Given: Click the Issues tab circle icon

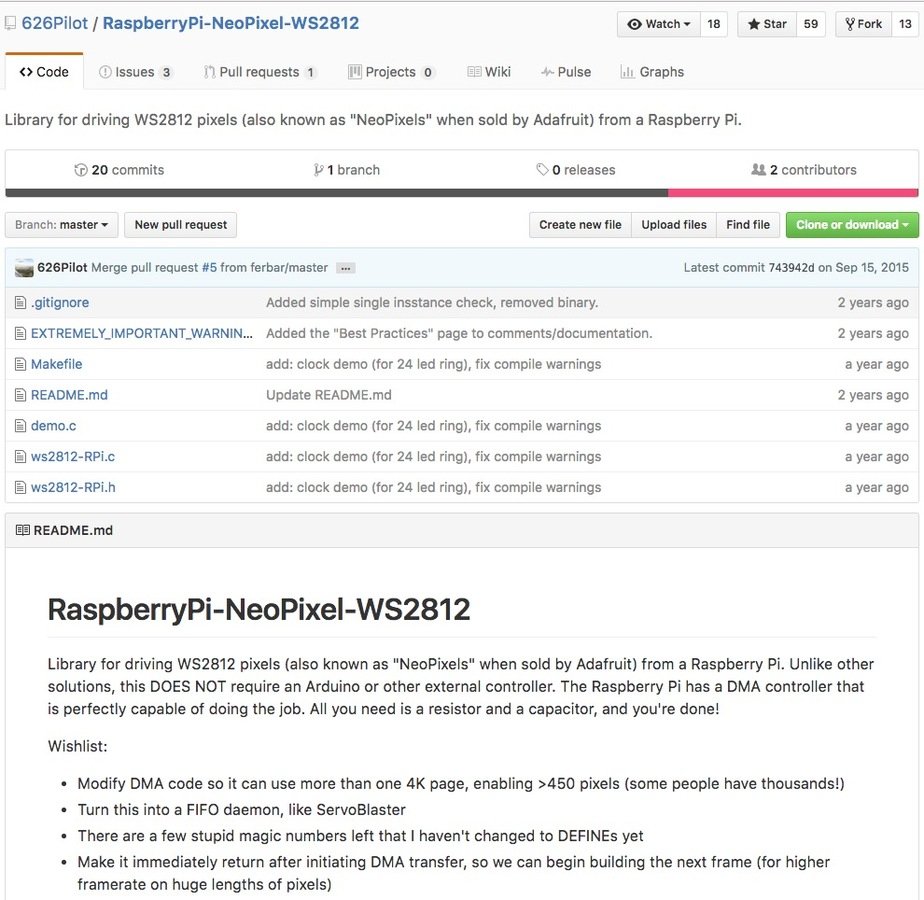Looking at the screenshot, I should (x=105, y=72).
